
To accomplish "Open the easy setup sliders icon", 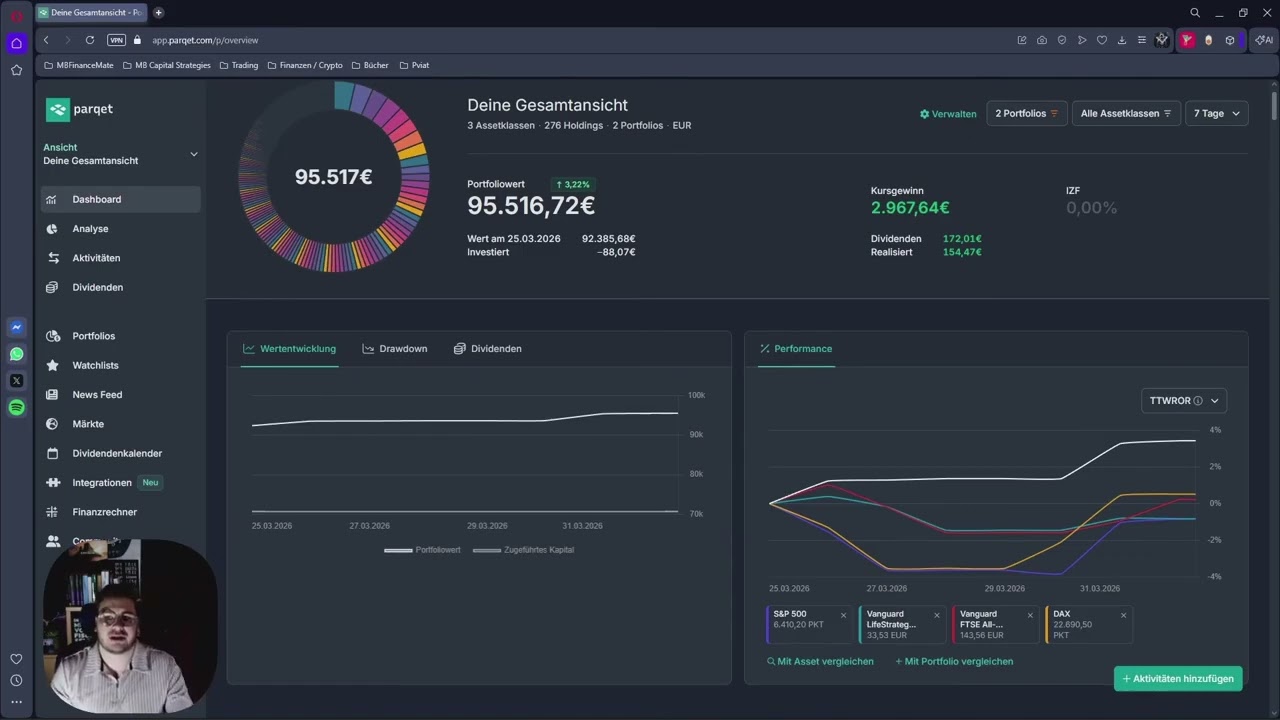I will [x=1142, y=40].
